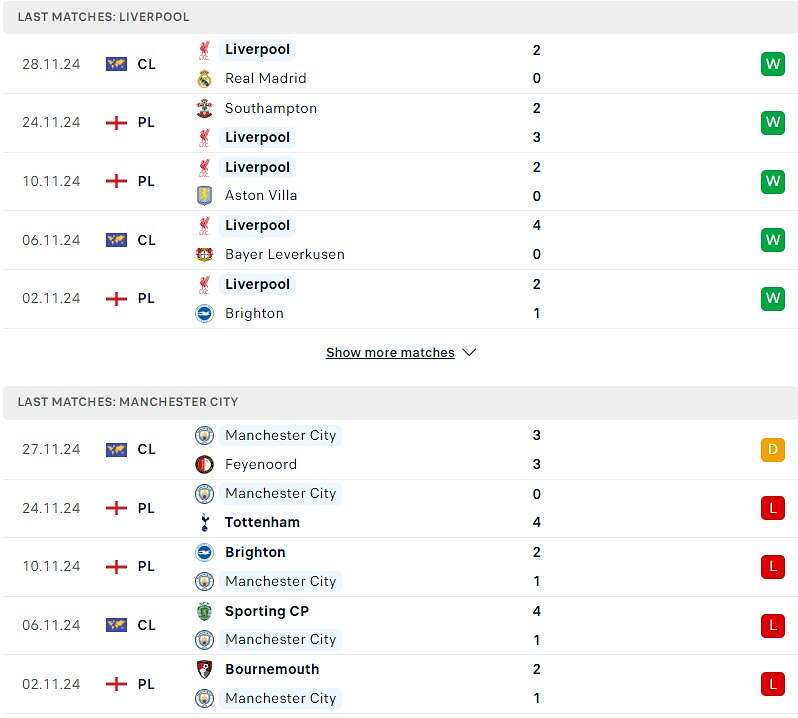Click the Aston Villa club crest

pyautogui.click(x=205, y=195)
